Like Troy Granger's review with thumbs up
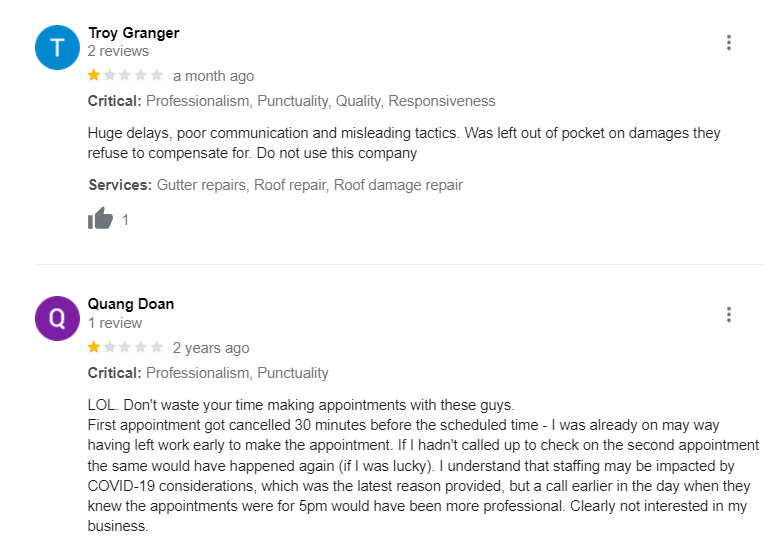783x538 pixels. (x=100, y=219)
